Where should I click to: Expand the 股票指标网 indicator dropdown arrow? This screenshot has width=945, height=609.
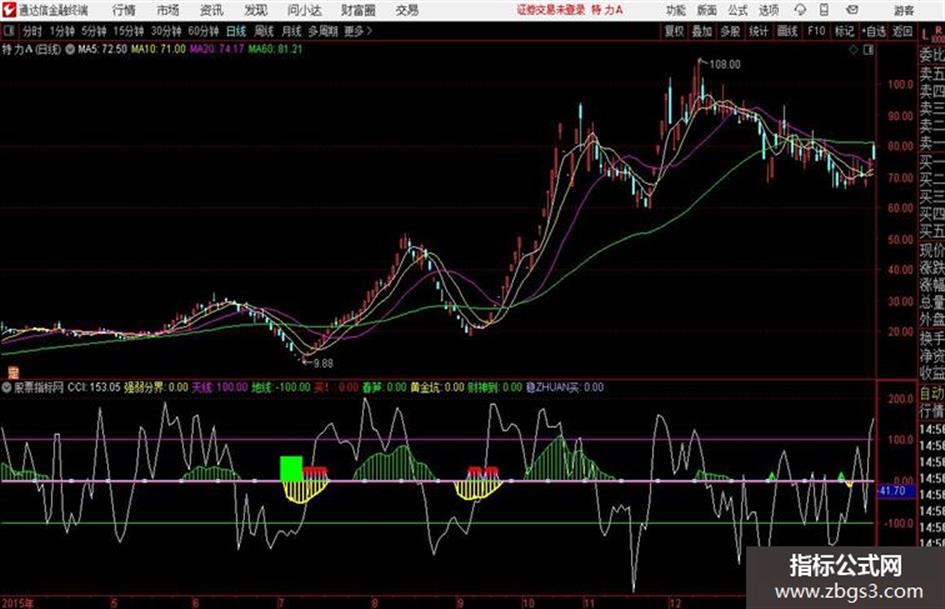tap(7, 387)
